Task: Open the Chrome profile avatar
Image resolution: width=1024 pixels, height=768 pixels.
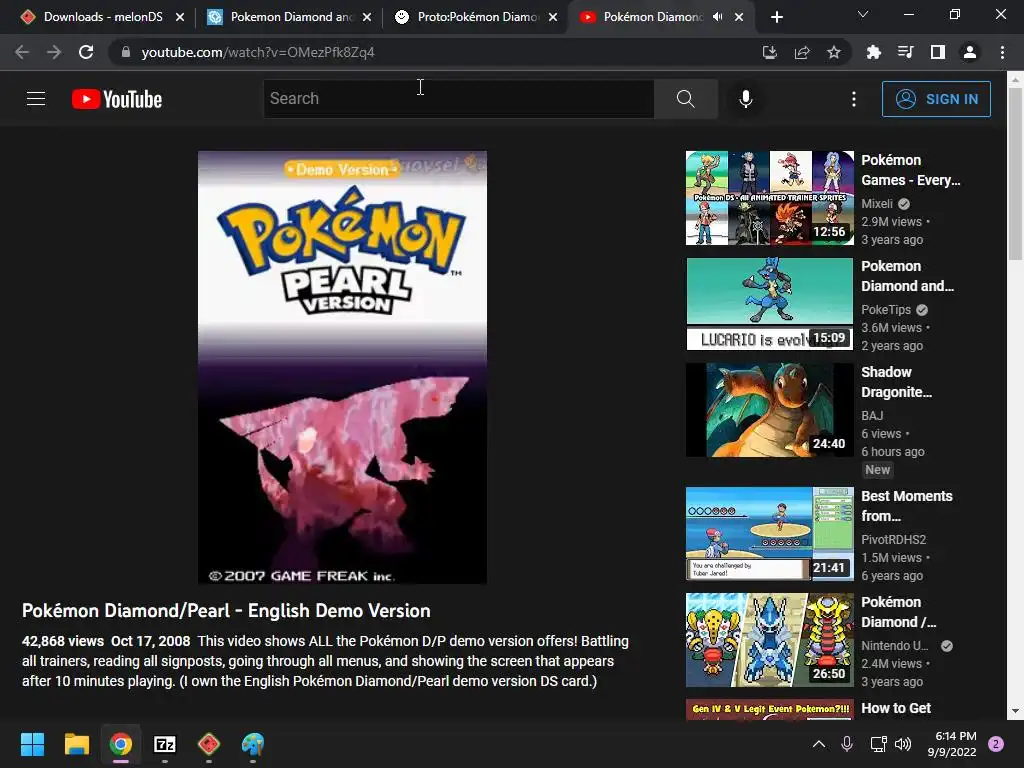Action: [970, 52]
